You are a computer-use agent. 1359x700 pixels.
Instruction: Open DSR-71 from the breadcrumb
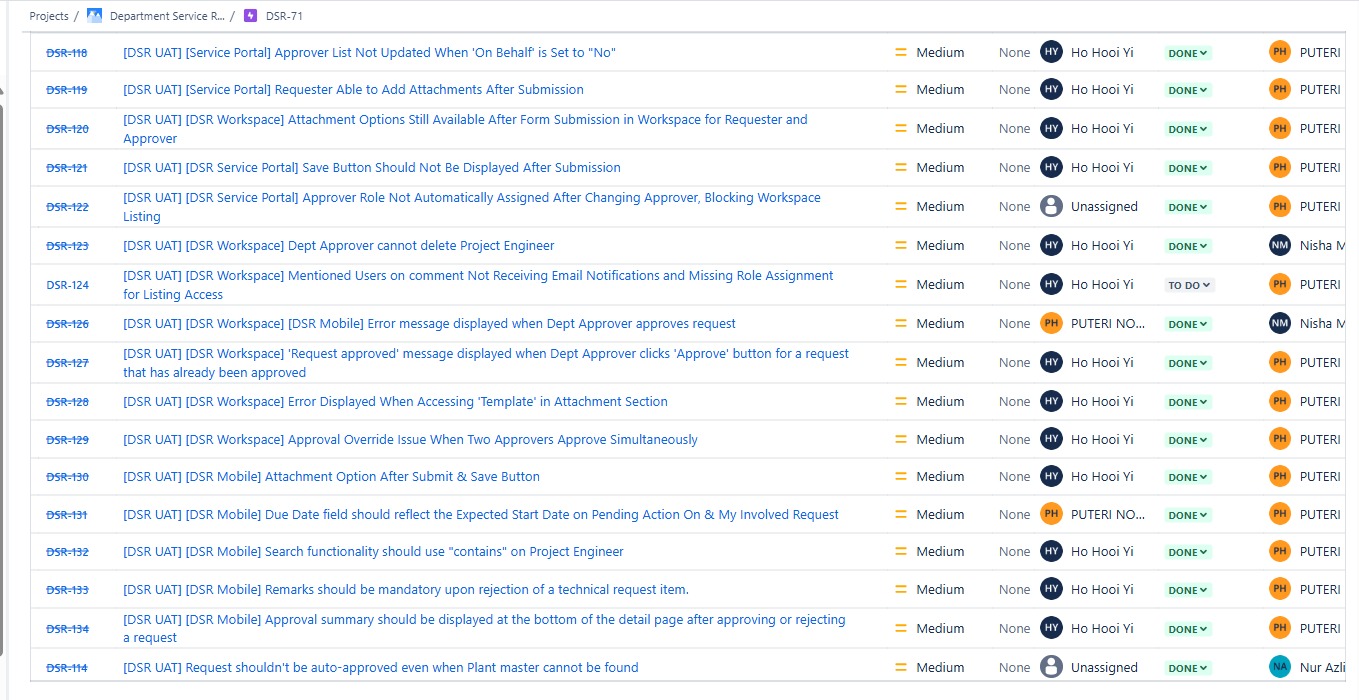pos(284,16)
